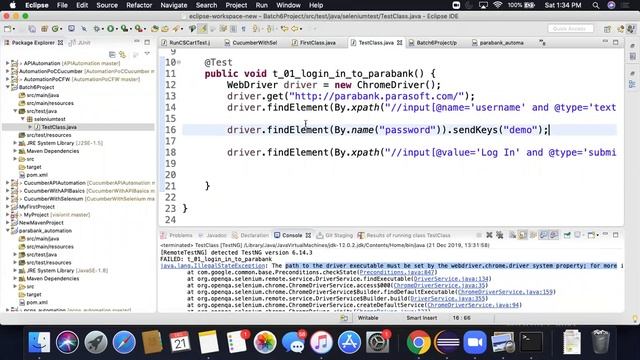The image size is (640, 360).
Task: Open the Navigate menu
Action: 173,5
